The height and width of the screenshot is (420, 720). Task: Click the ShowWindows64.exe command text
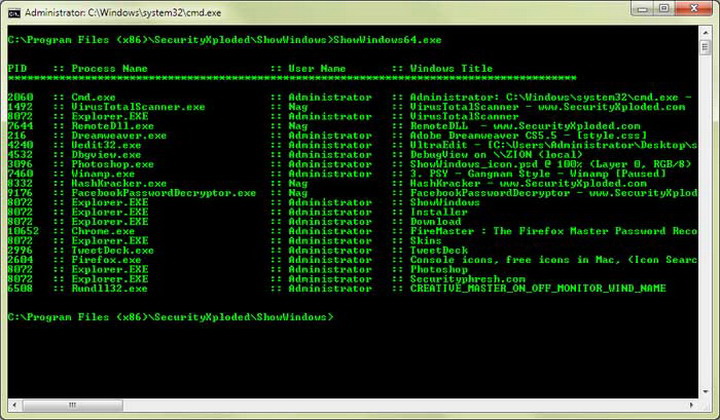(x=387, y=40)
